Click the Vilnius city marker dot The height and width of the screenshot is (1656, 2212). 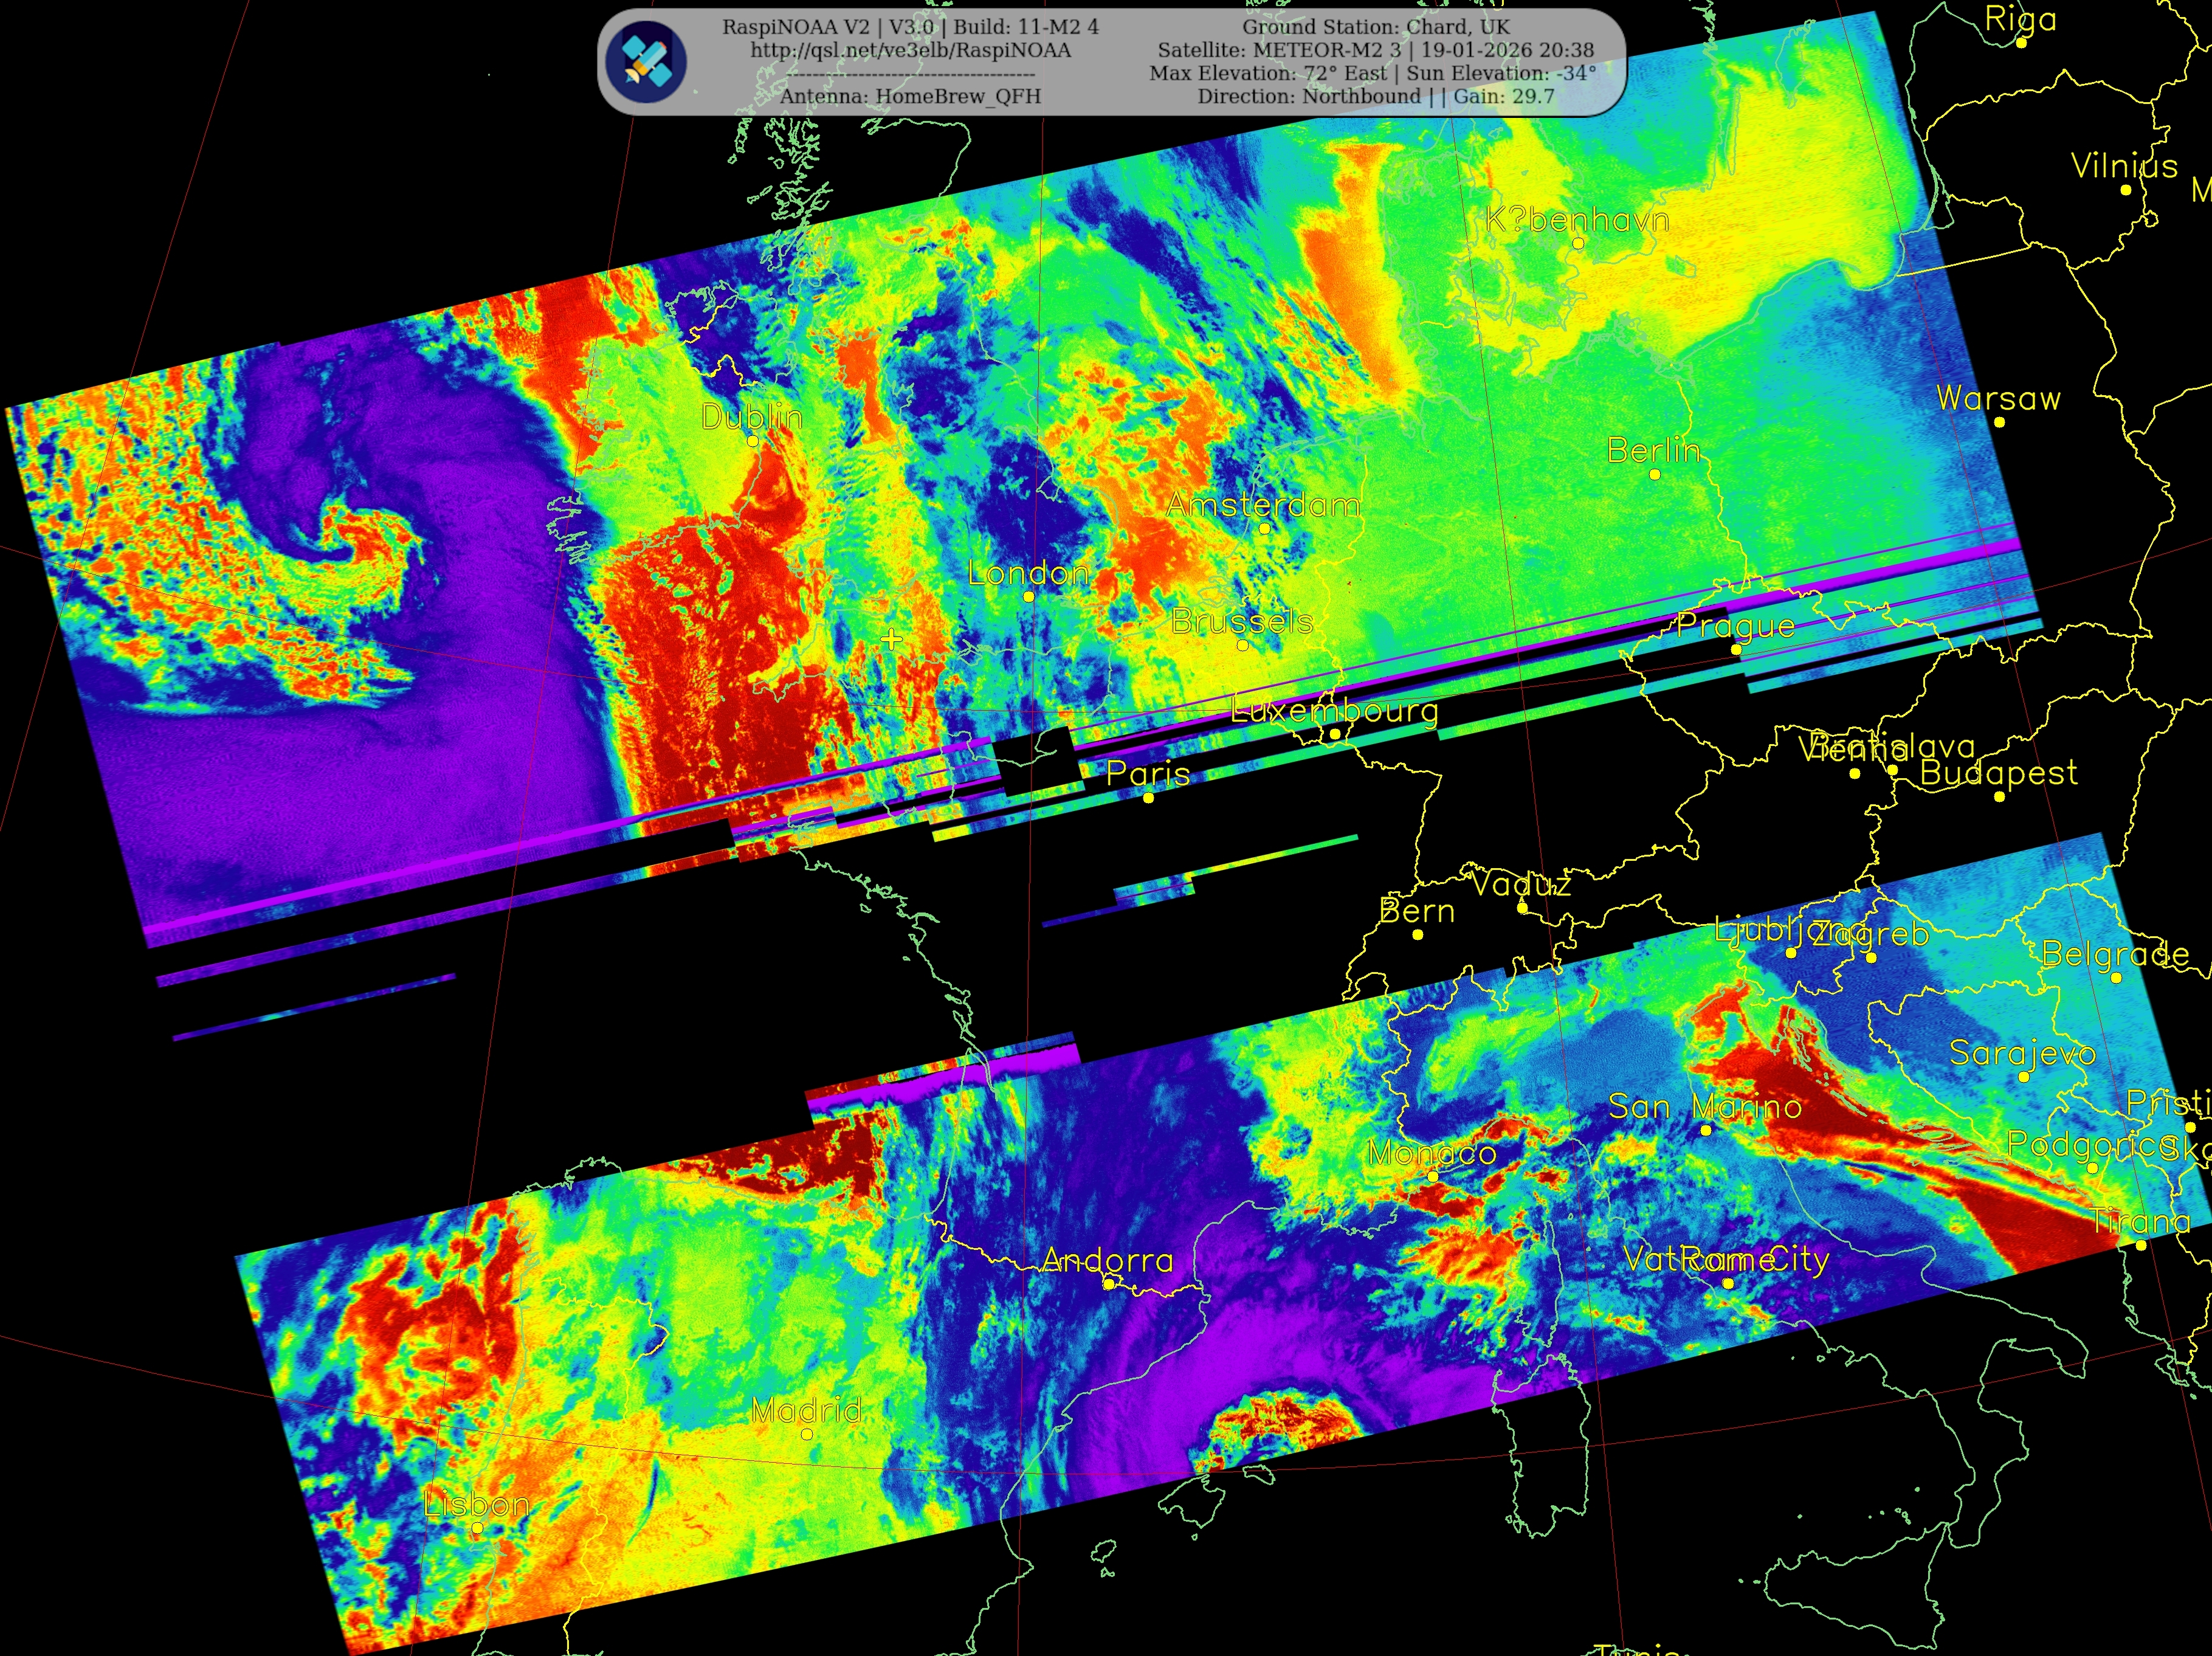(2125, 190)
